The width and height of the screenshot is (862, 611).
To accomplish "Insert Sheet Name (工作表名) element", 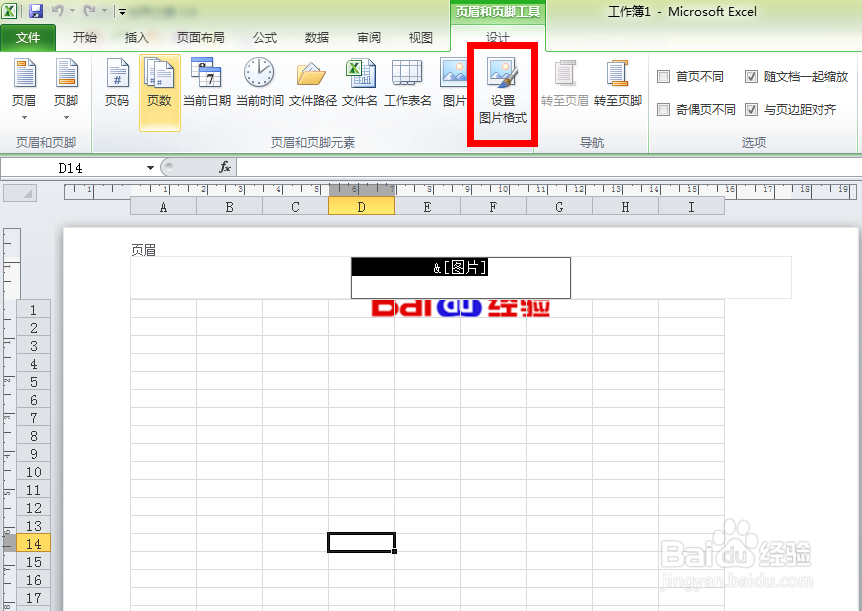I will [407, 82].
